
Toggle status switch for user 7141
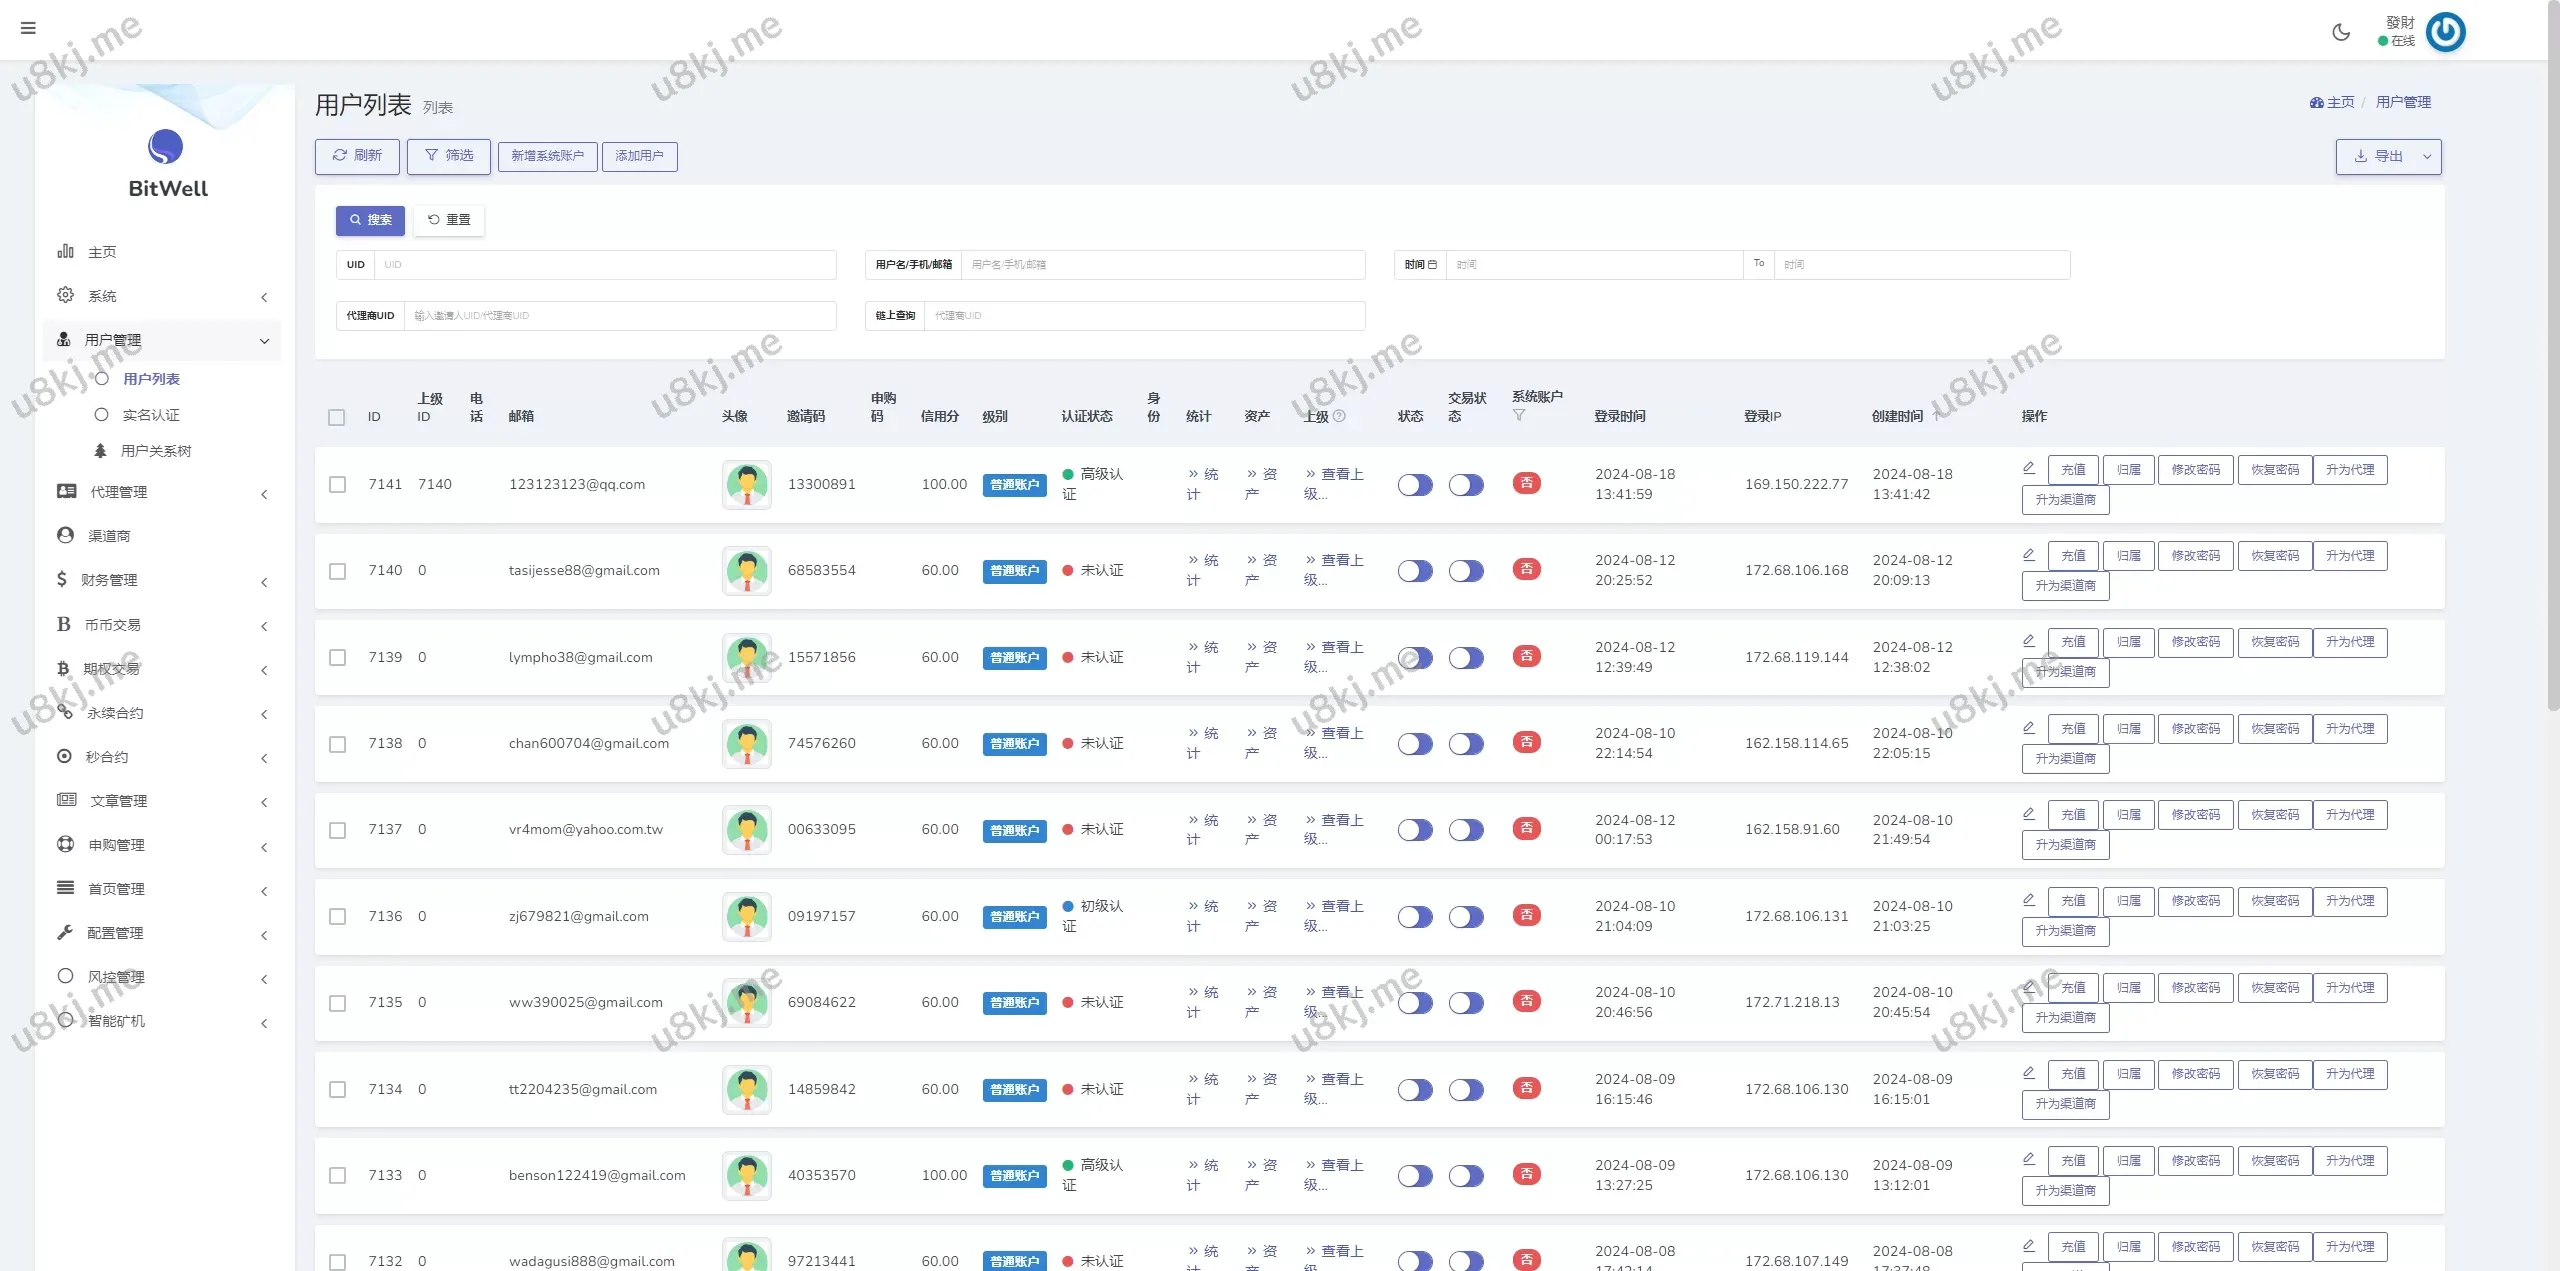coord(1415,485)
